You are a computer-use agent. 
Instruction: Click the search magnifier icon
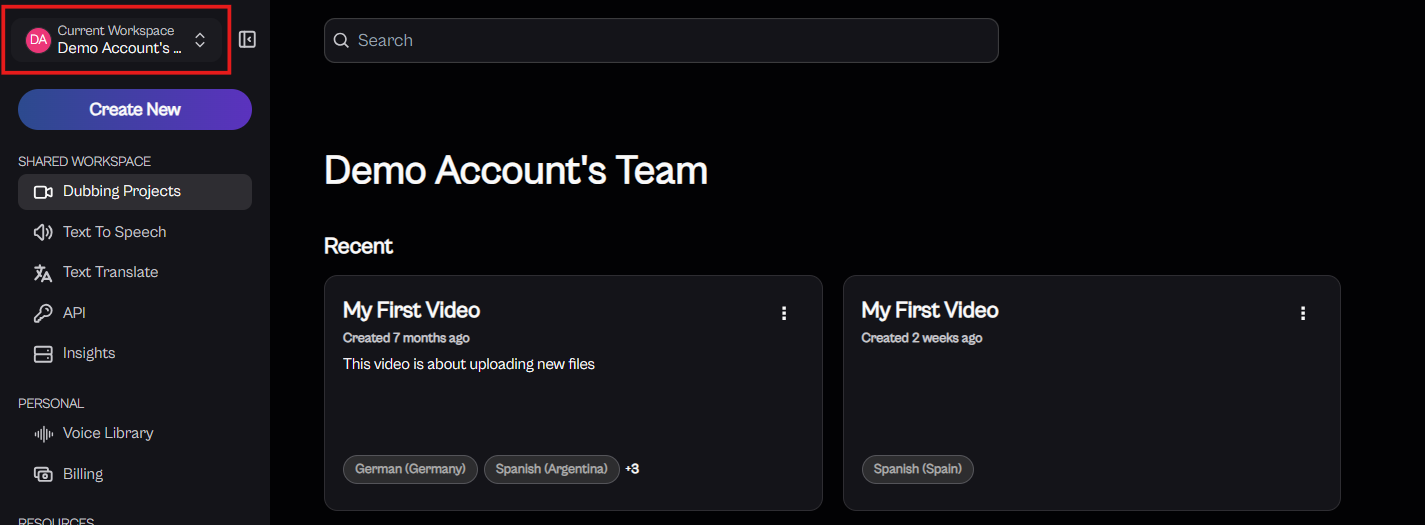[x=341, y=40]
